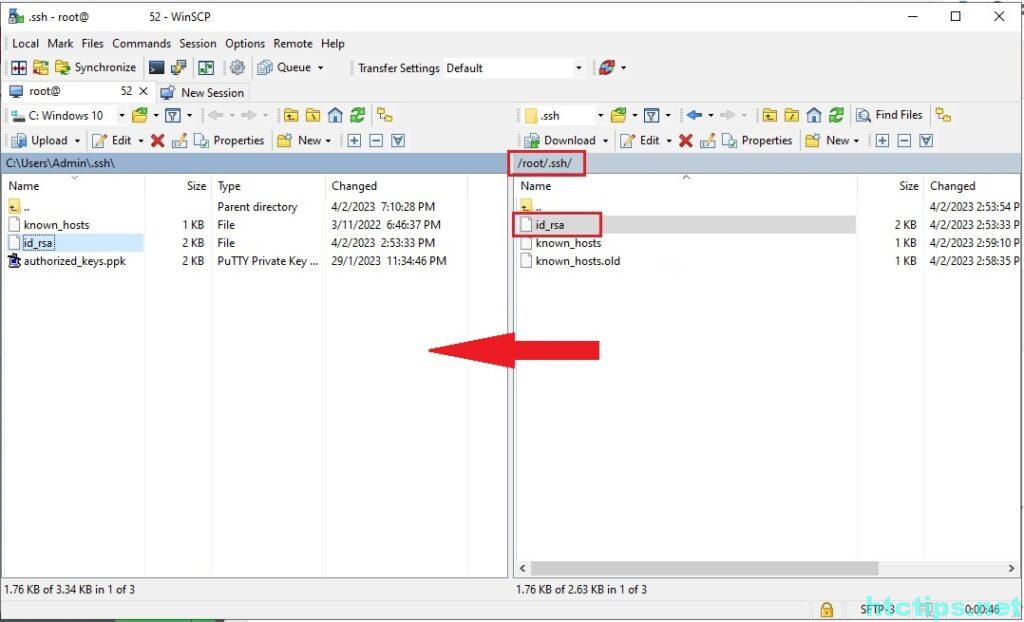Click the local panel filter icon
This screenshot has height=622, width=1024.
coord(172,116)
